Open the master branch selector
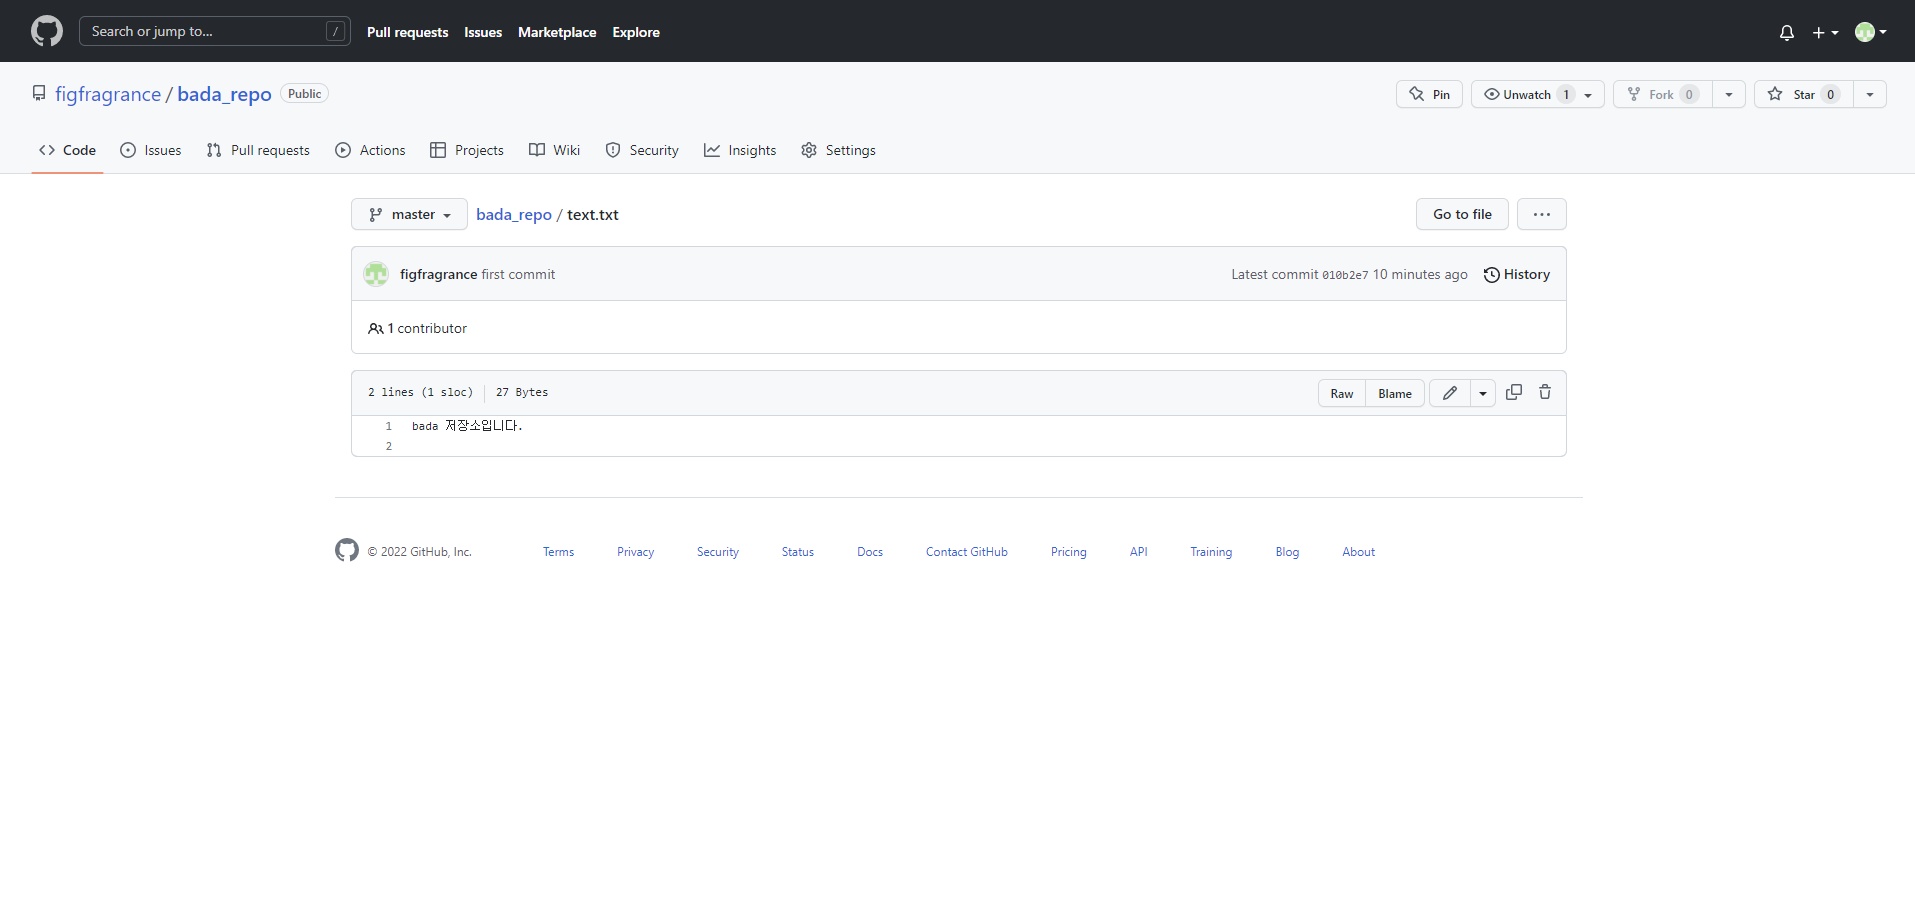 pos(408,214)
